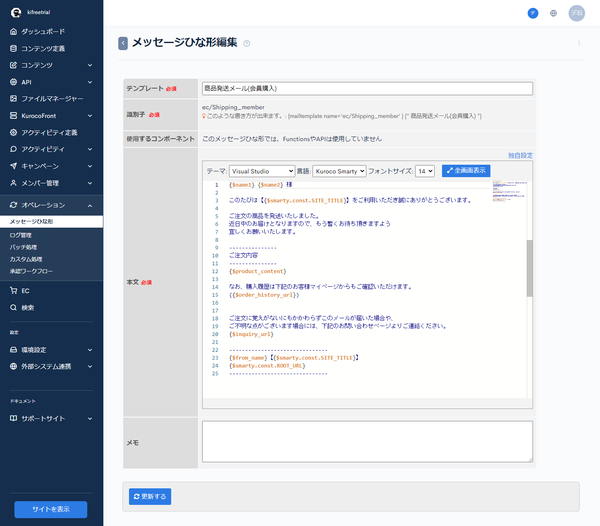Expand the API submenu chevron
The image size is (600, 526).
tap(90, 82)
